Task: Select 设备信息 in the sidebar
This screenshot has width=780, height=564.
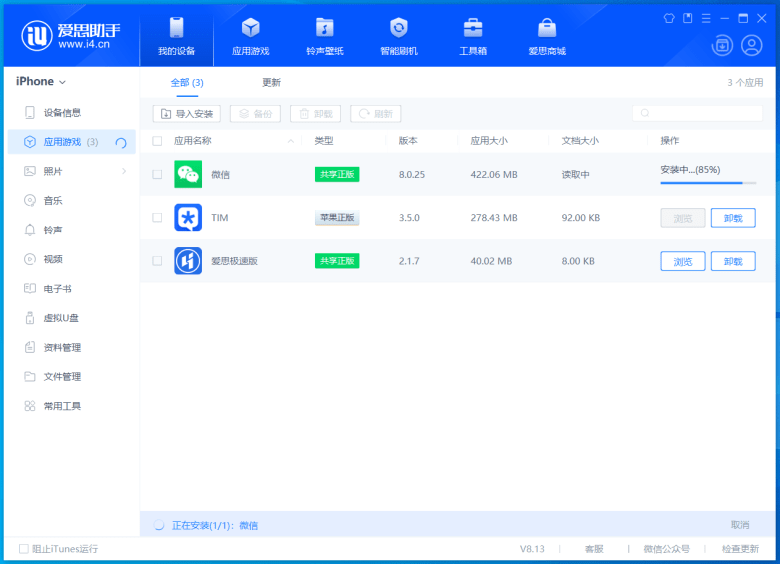Action: [72, 112]
